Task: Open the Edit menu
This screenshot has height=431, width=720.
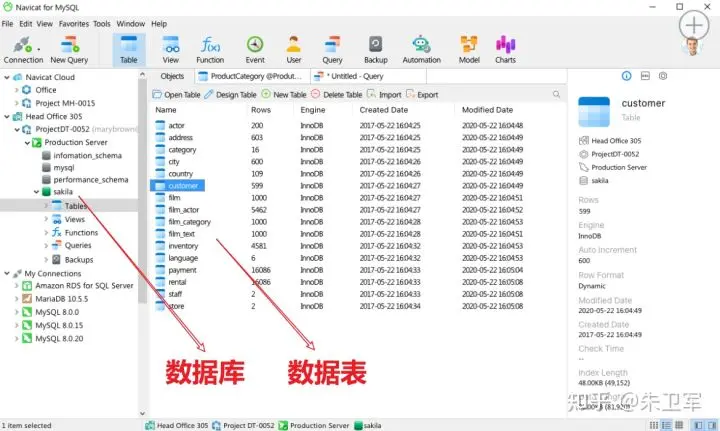Action: [x=26, y=24]
